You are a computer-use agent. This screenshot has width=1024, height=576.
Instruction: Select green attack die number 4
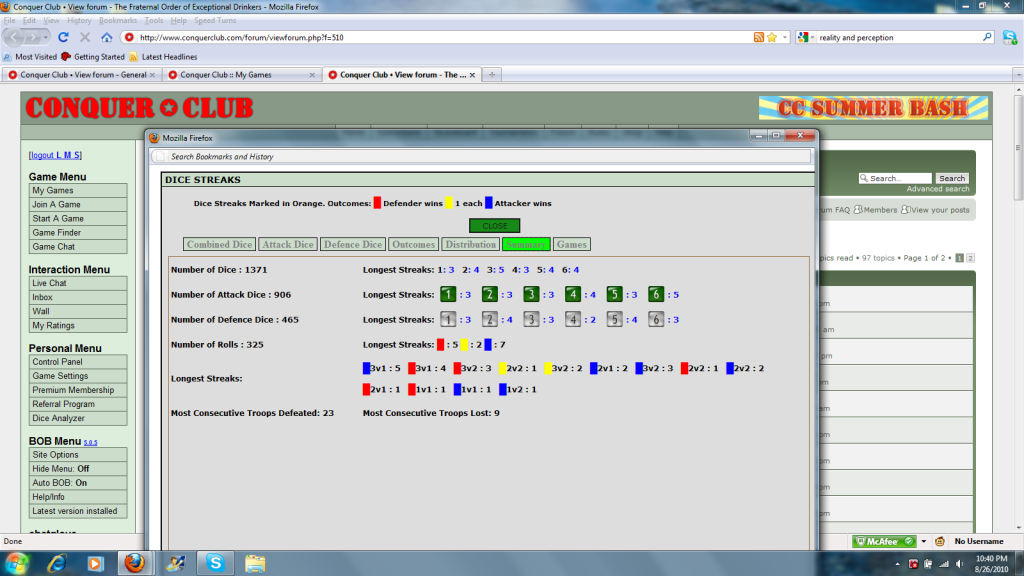(x=573, y=295)
